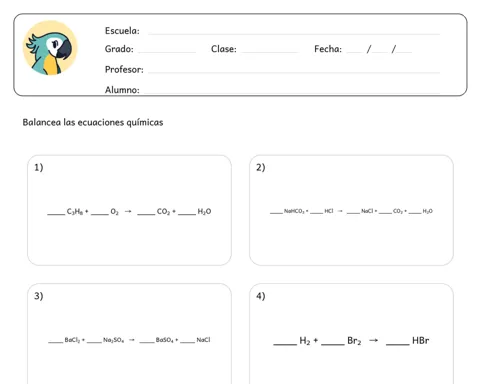Click the Alumno blank line
Image resolution: width=480 pixels, height=384 pixels.
click(292, 92)
